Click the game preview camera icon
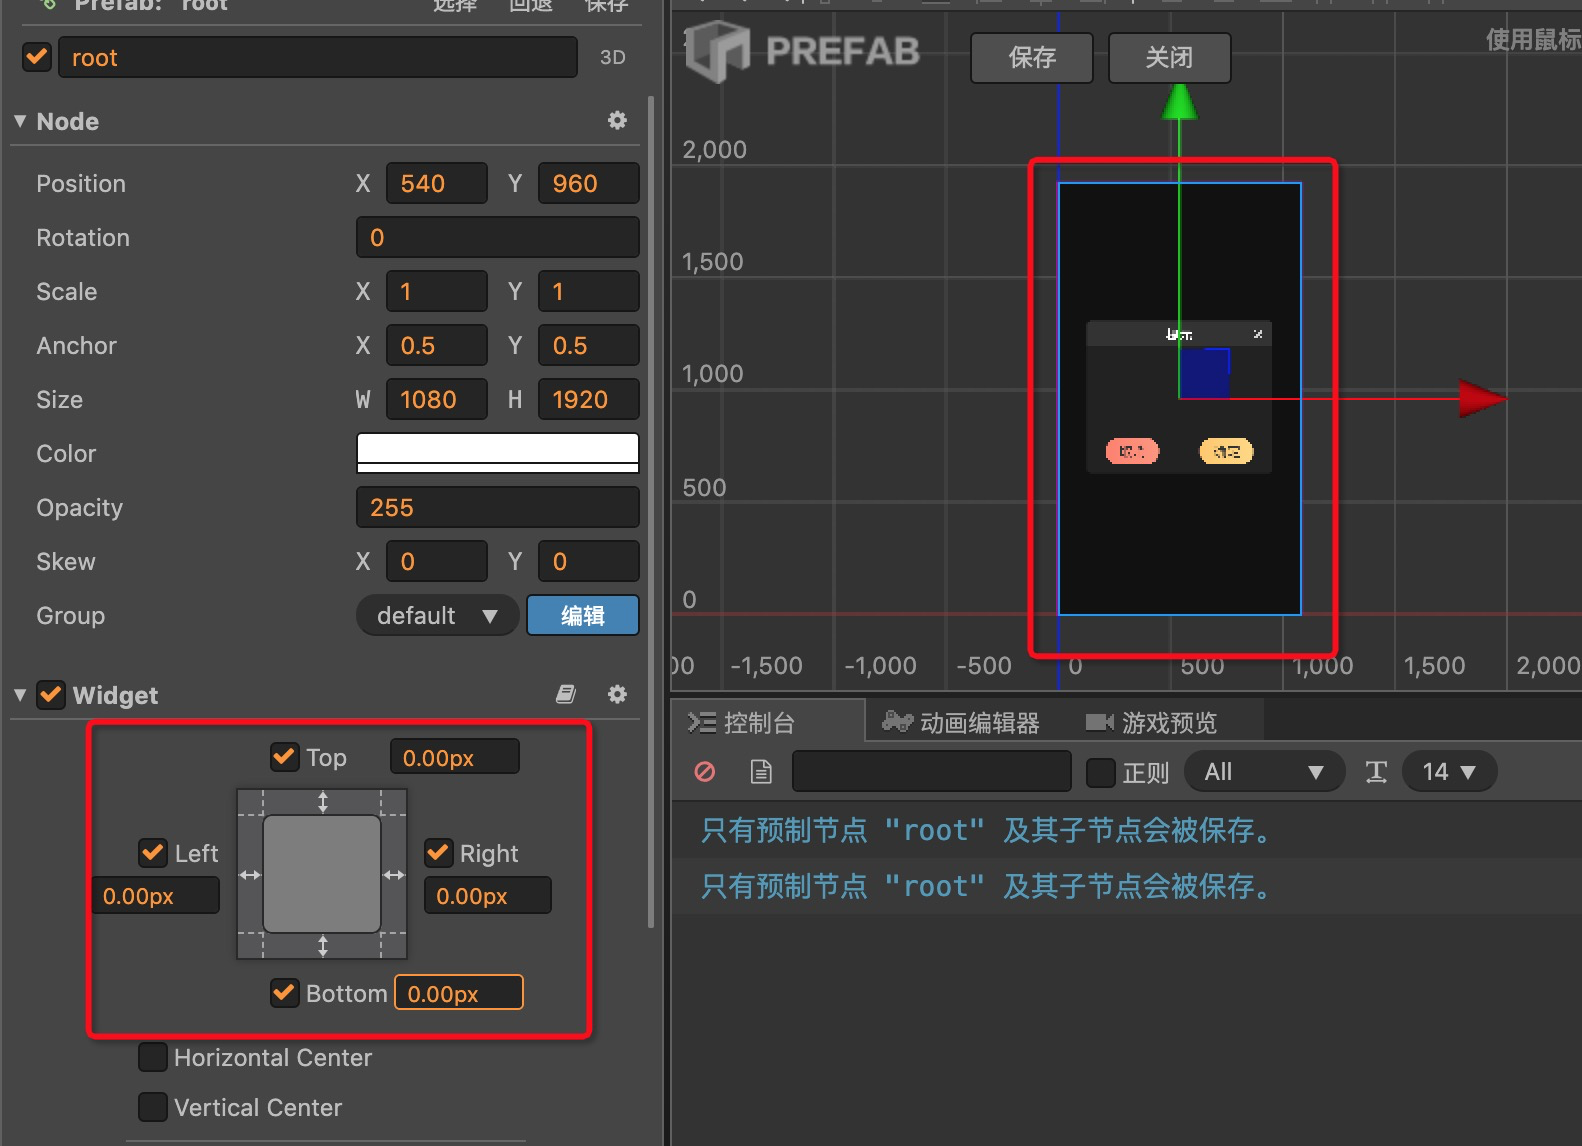 coord(1100,721)
